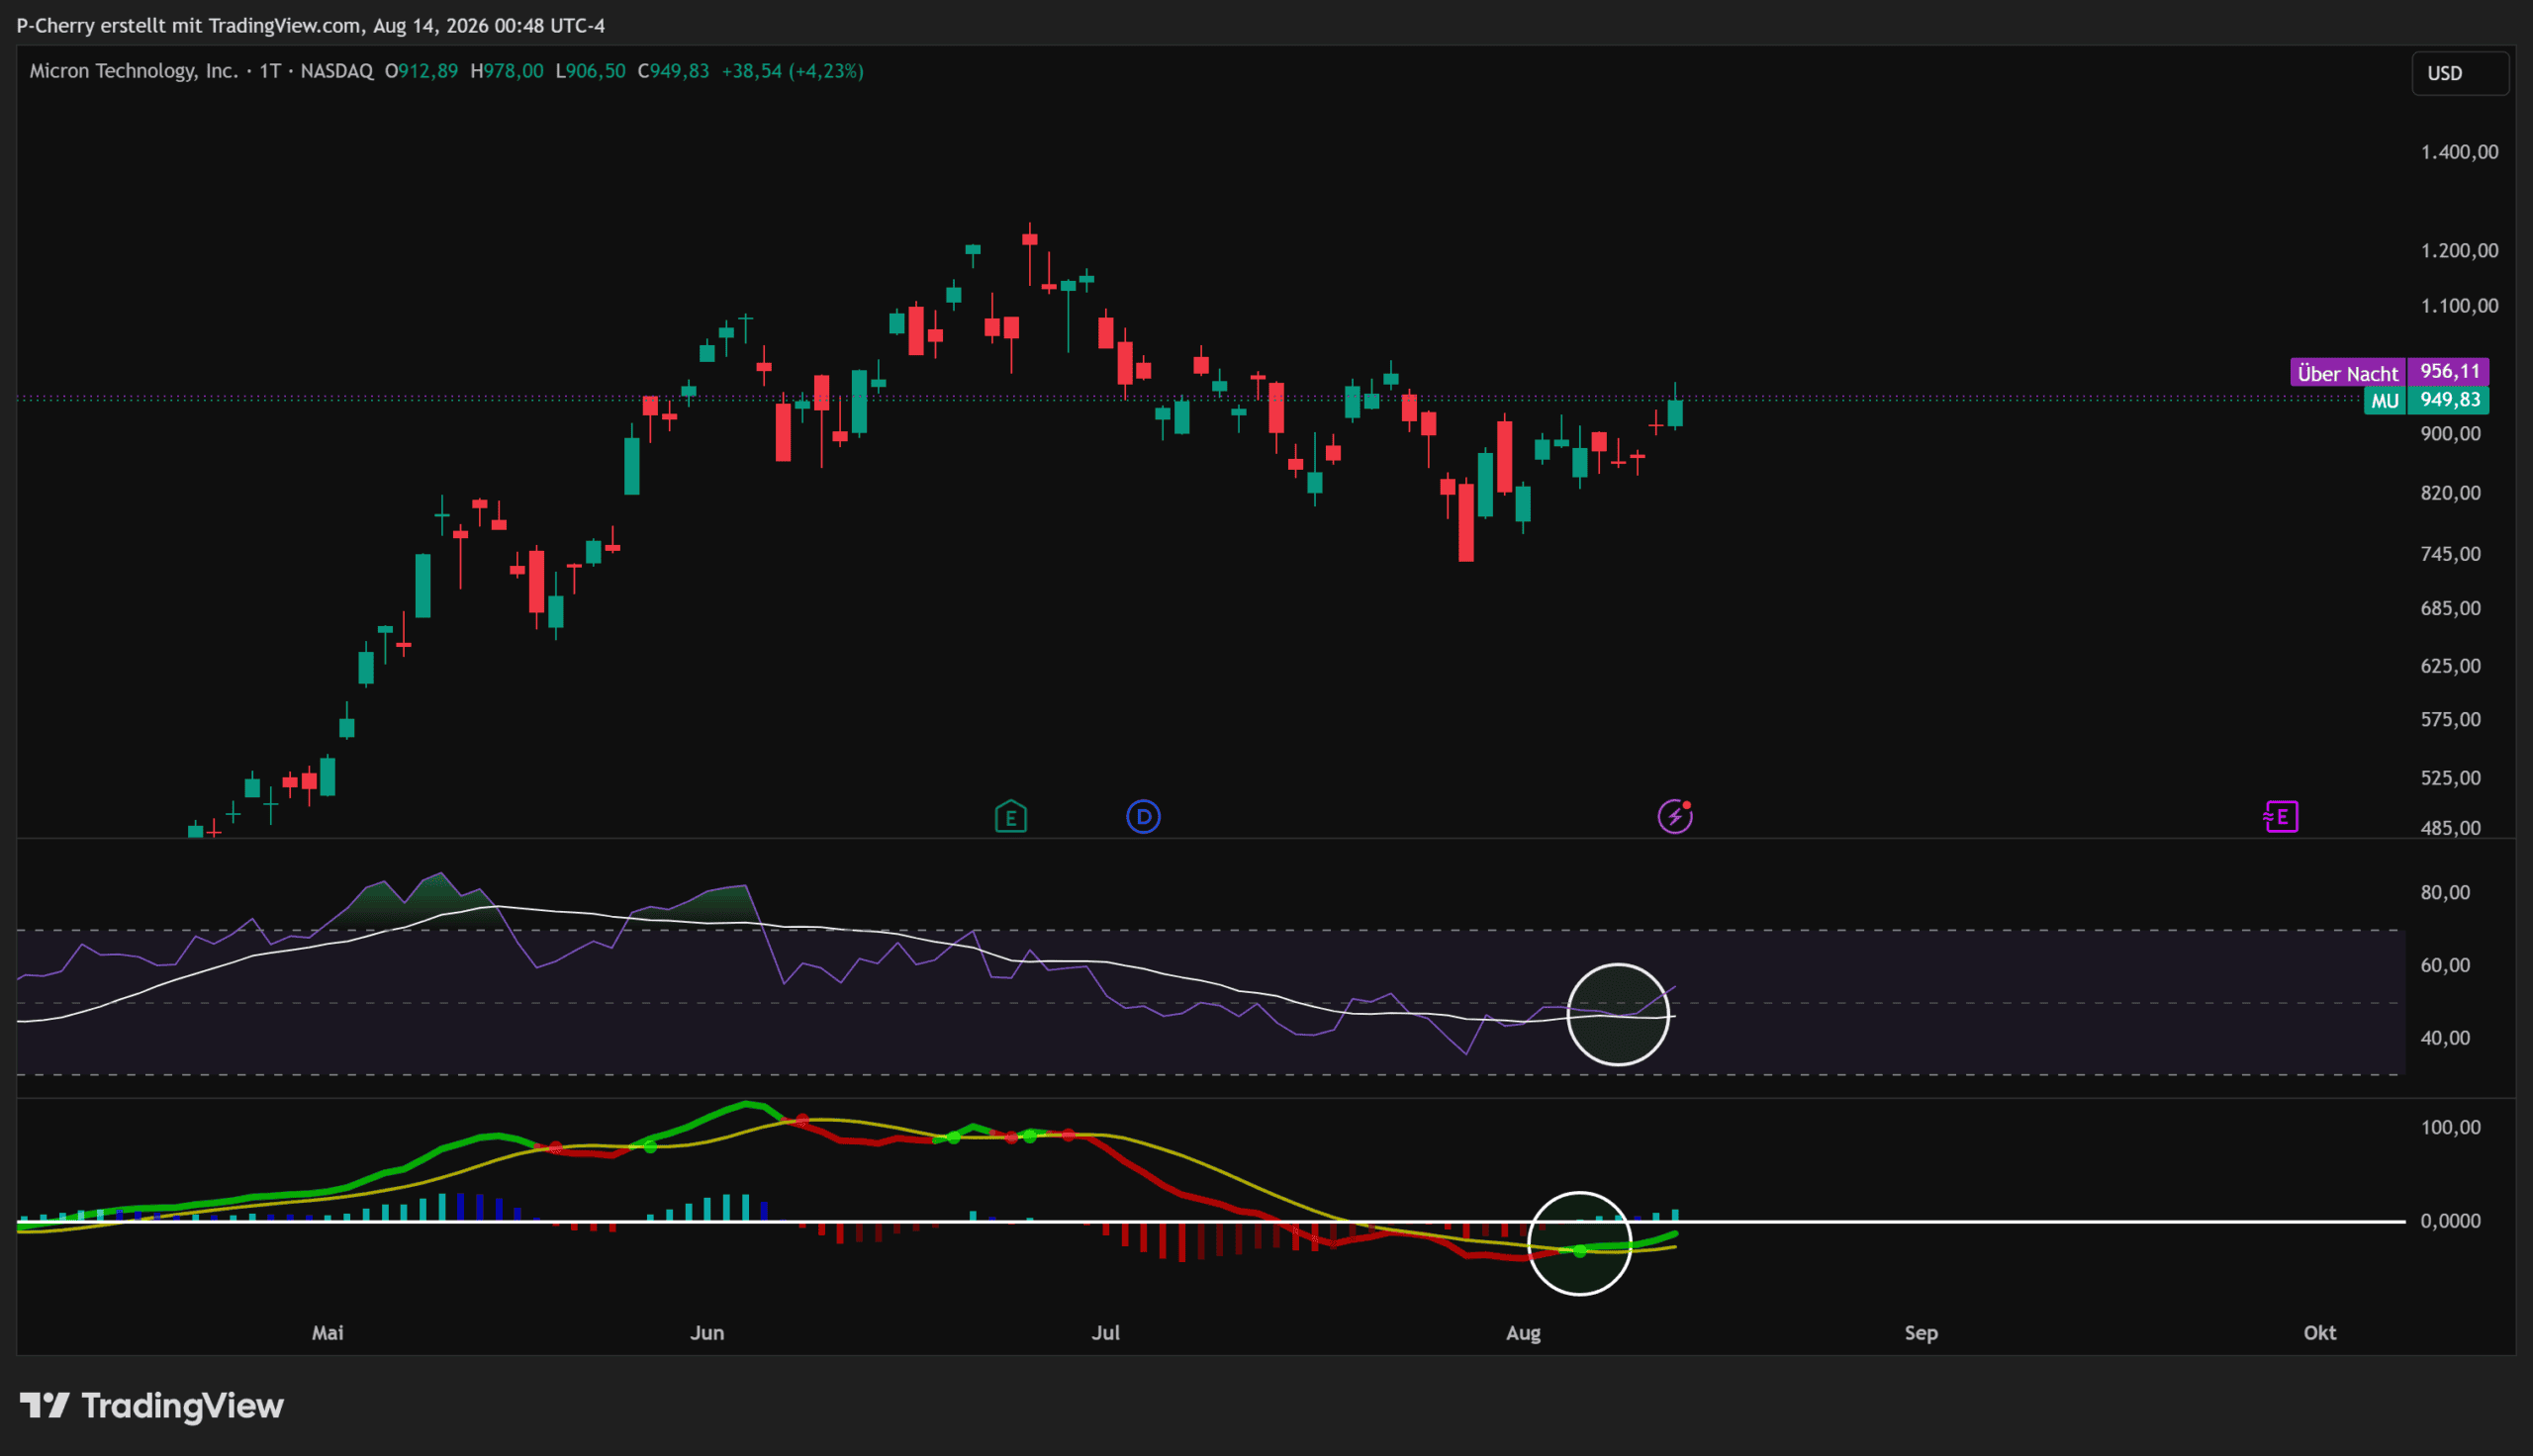Image resolution: width=2533 pixels, height=1456 pixels.
Task: Click the blue dividend marker icon
Action: pyautogui.click(x=1143, y=817)
